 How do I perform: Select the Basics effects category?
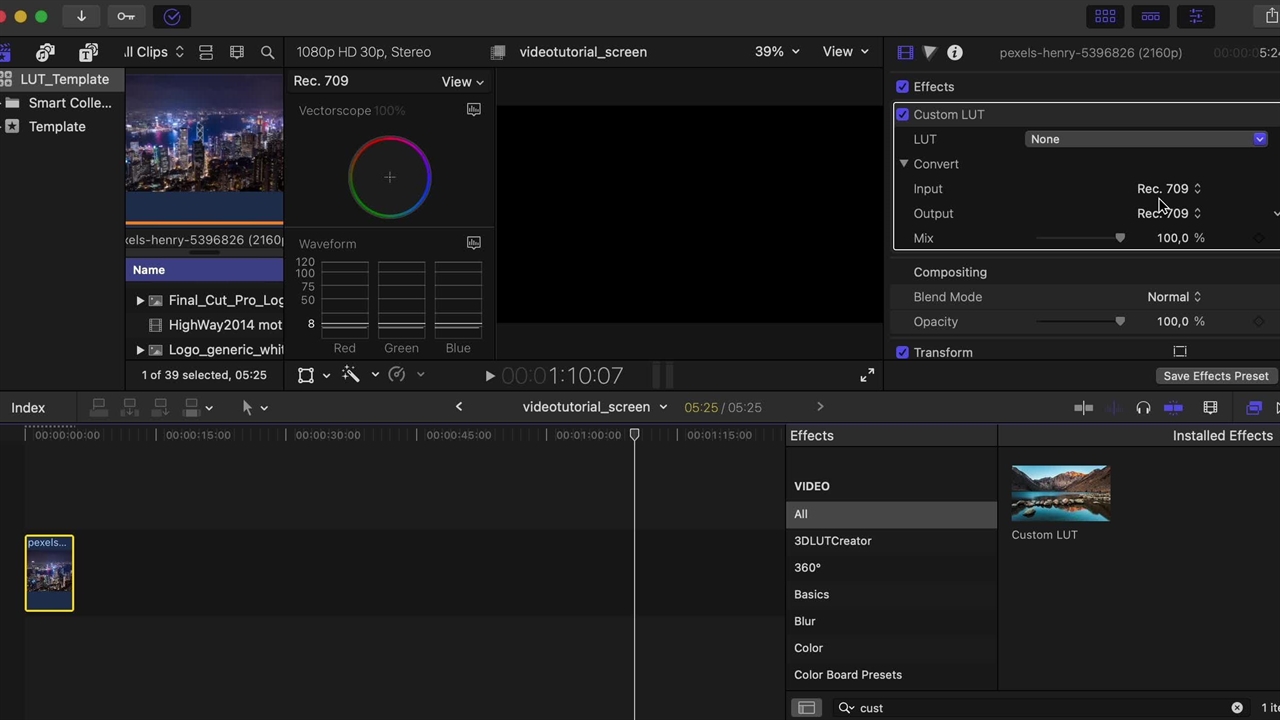point(811,594)
